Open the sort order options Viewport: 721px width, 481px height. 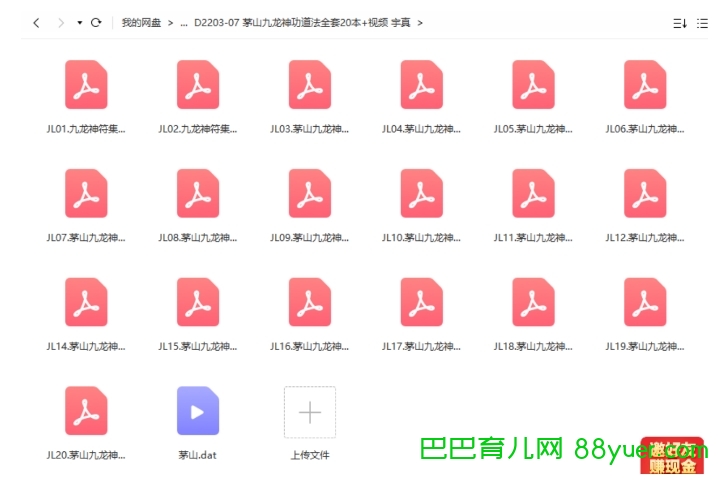[680, 23]
